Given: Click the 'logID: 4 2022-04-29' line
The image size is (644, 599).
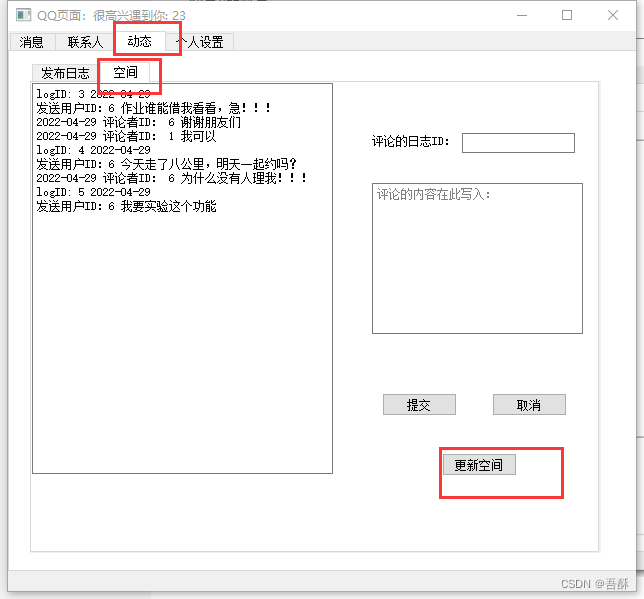Looking at the screenshot, I should point(93,150).
